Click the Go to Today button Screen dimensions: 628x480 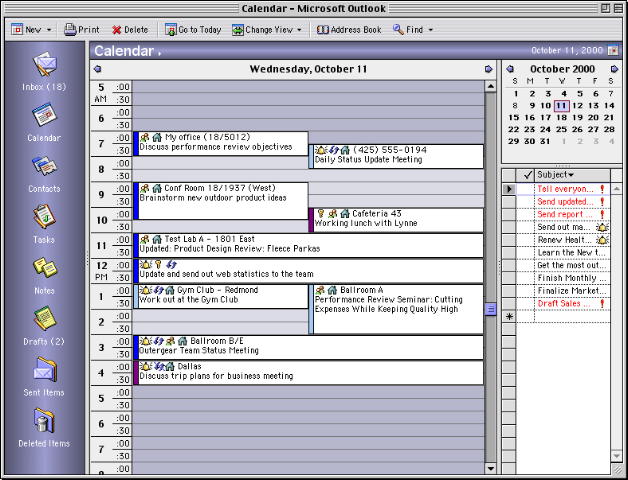(192, 30)
